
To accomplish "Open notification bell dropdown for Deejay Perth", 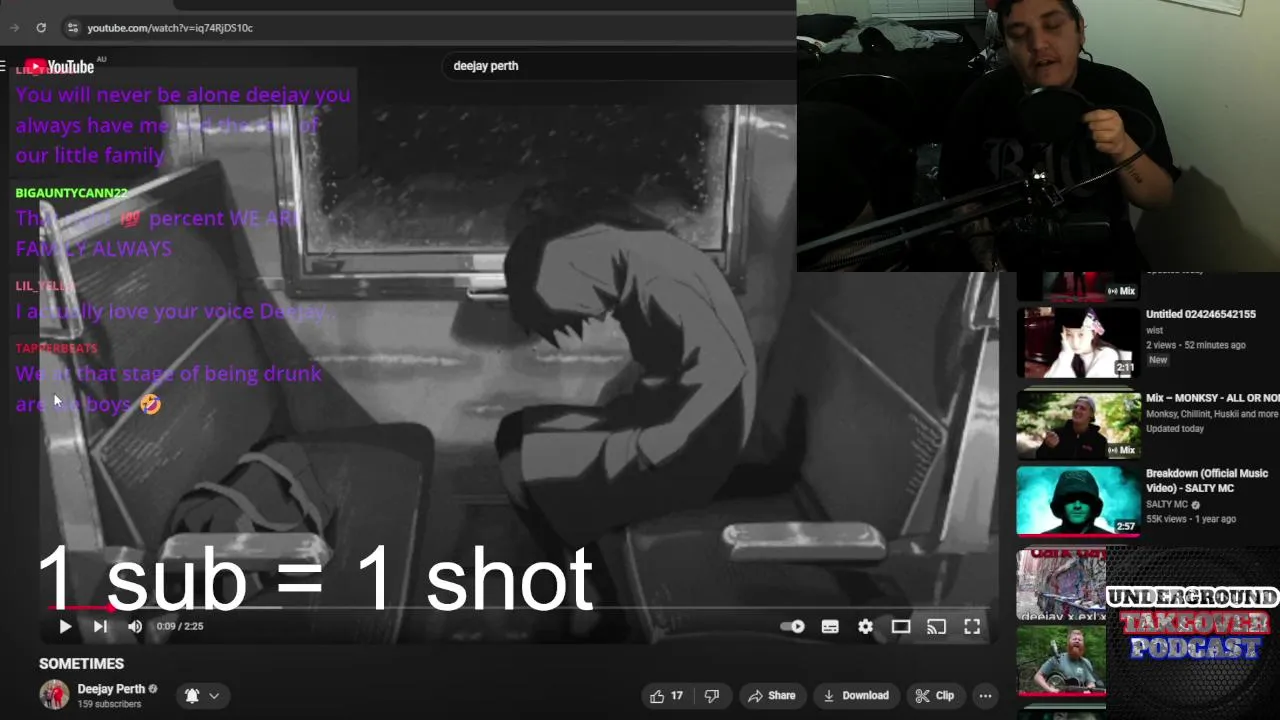I will pyautogui.click(x=202, y=696).
